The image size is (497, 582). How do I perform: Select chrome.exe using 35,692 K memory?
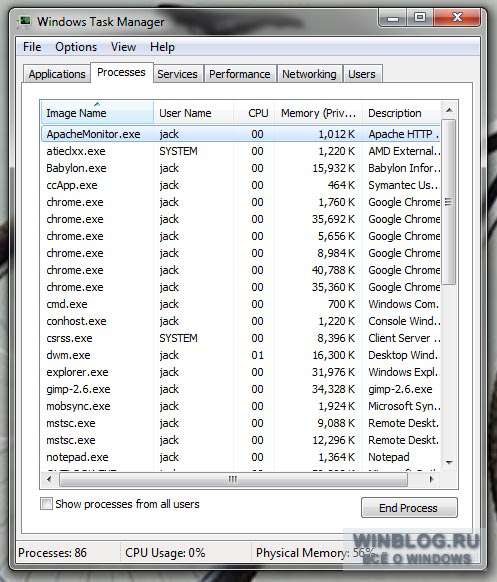(241, 219)
